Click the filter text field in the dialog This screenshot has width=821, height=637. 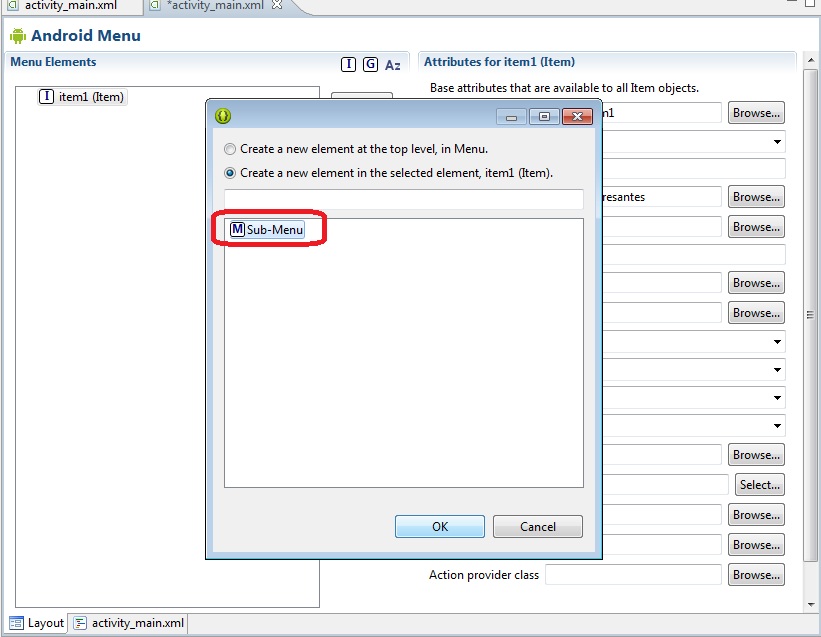point(404,199)
